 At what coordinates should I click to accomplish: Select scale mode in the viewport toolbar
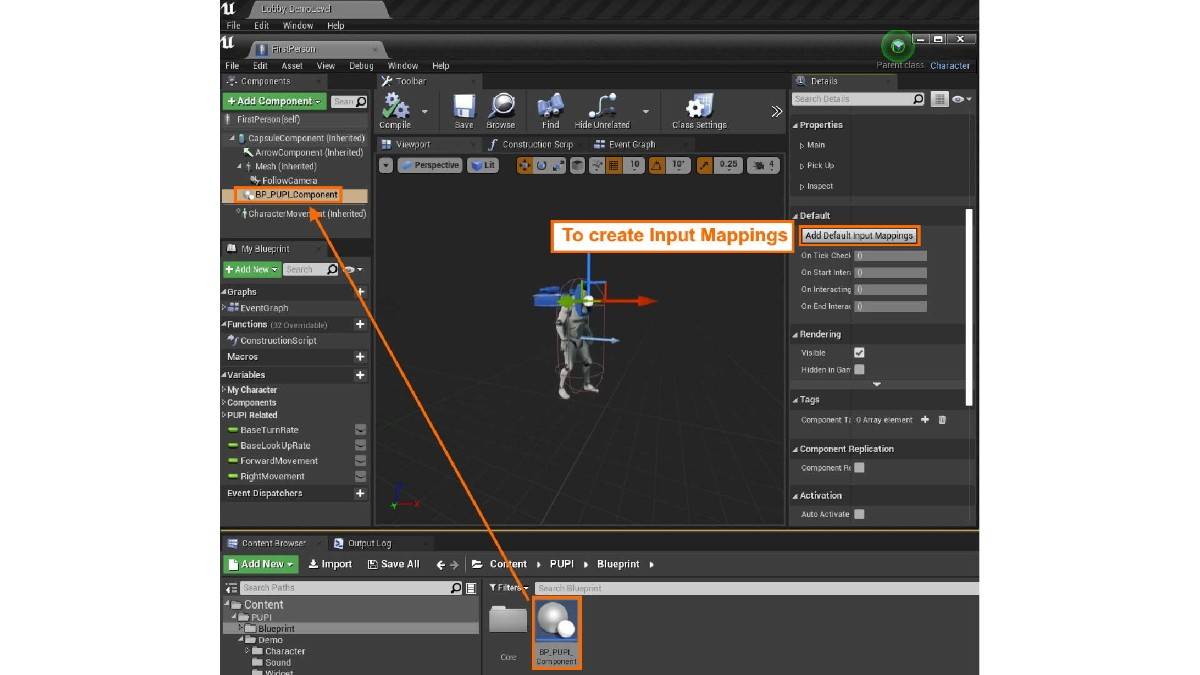(x=558, y=165)
